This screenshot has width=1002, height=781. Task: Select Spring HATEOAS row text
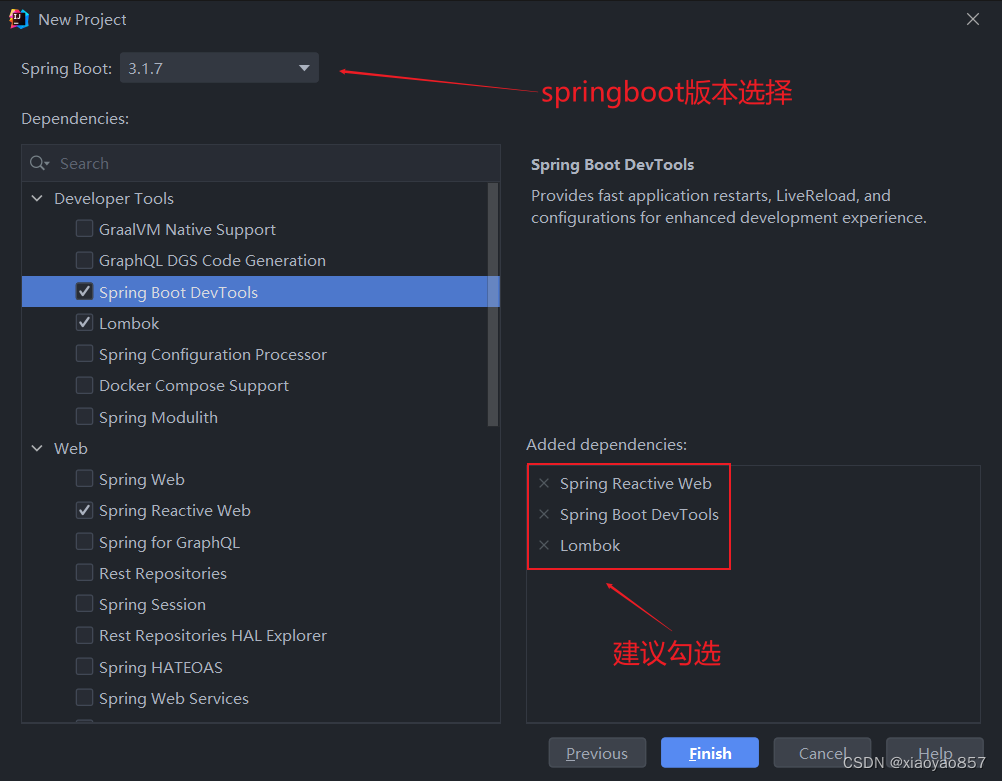point(161,667)
